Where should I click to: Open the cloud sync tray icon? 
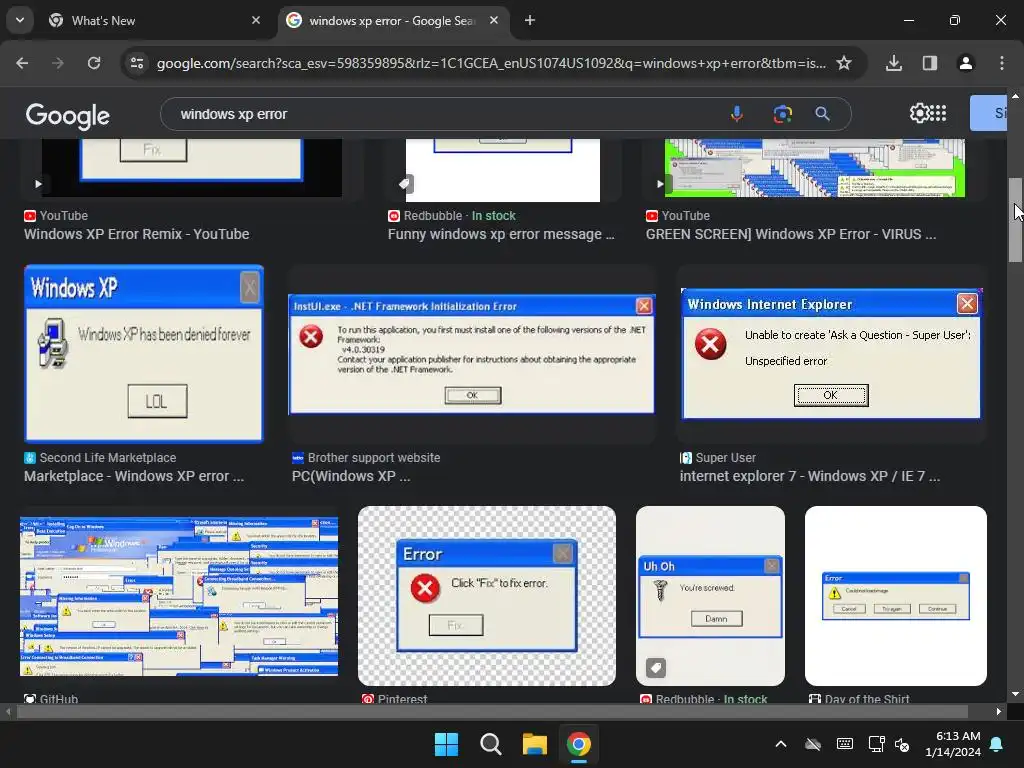point(813,744)
